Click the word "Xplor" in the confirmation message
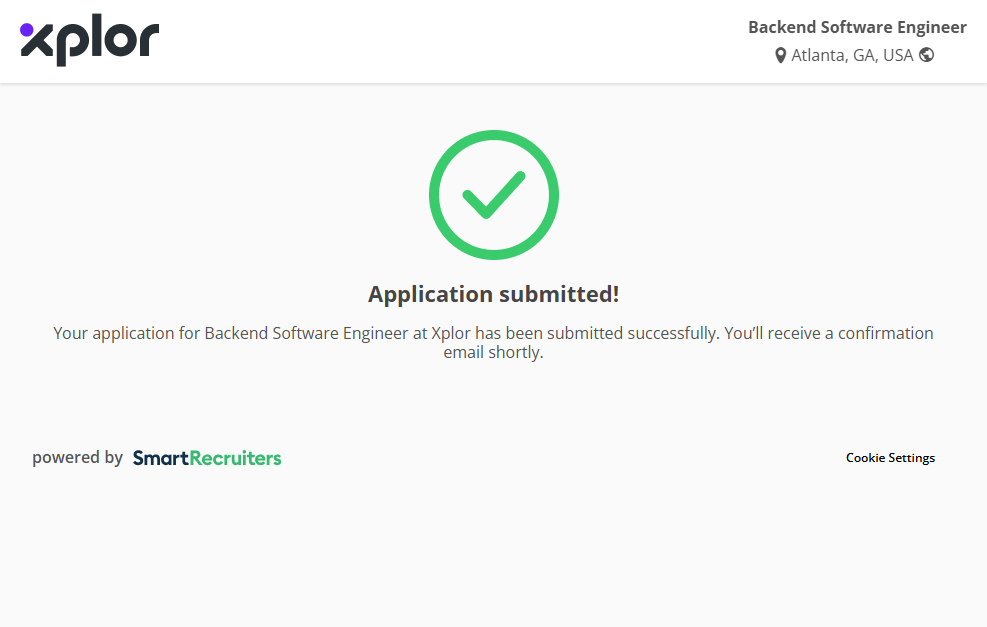Image resolution: width=987 pixels, height=627 pixels. [451, 333]
